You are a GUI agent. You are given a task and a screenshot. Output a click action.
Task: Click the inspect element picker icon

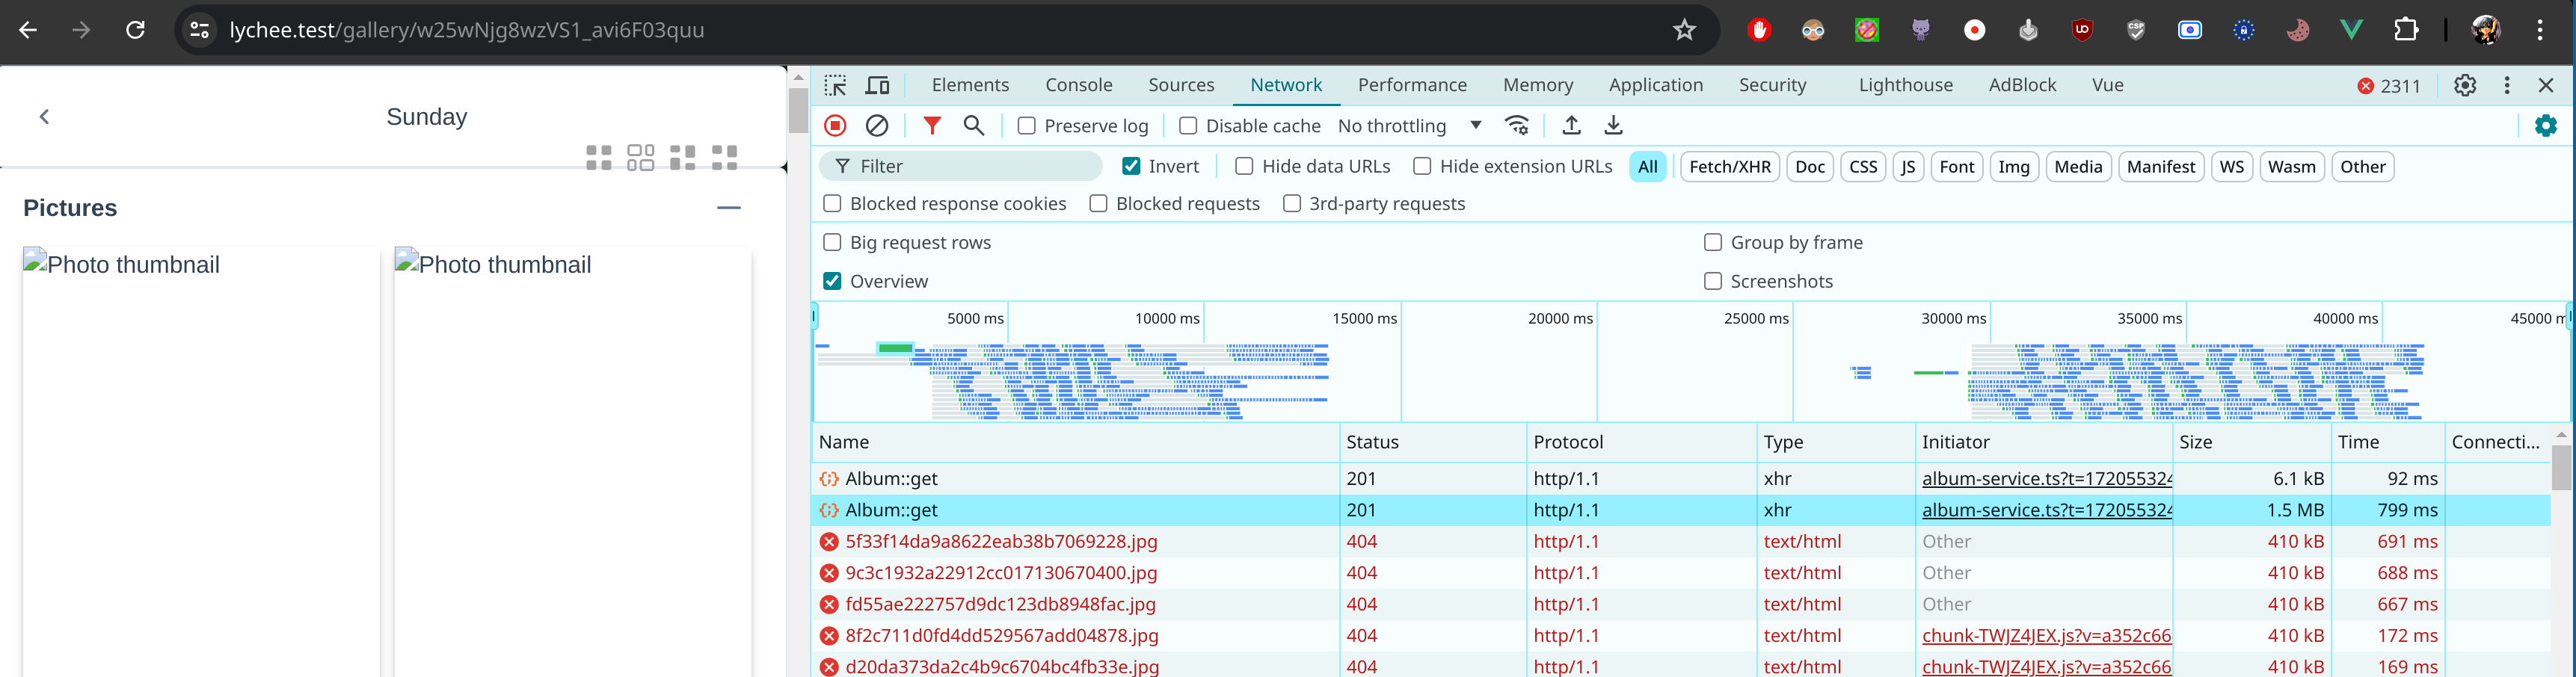click(835, 85)
